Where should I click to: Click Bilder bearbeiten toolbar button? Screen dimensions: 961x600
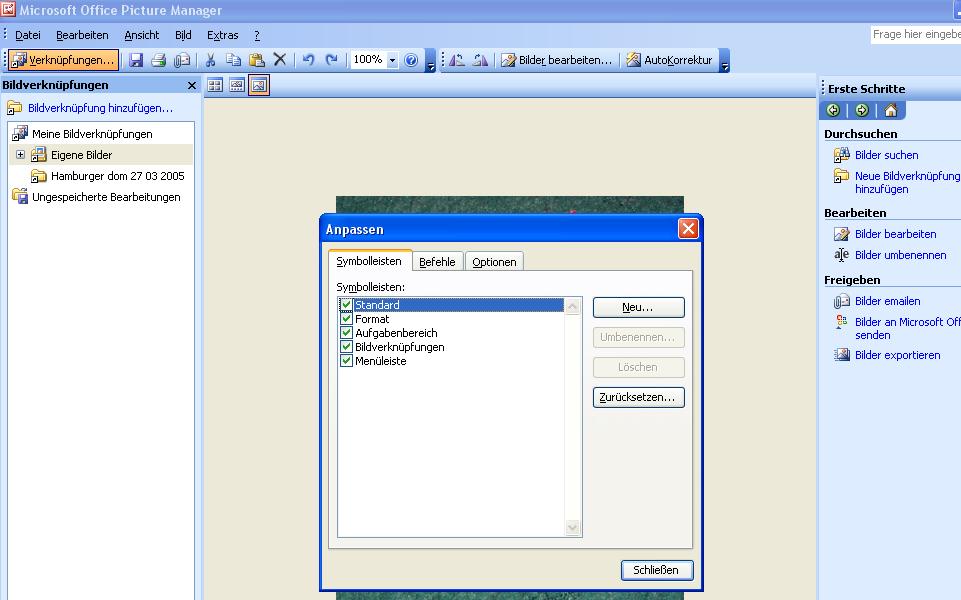556,60
